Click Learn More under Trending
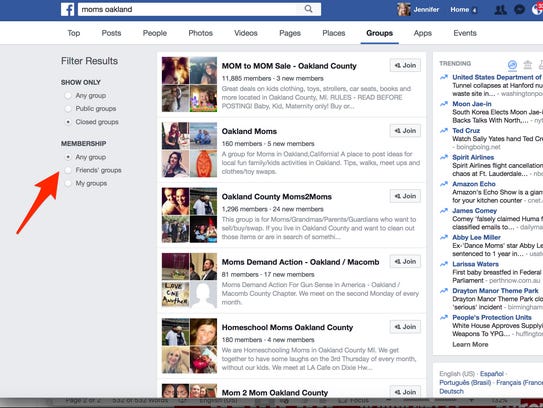Screen dimensions: 543x408 470,344
